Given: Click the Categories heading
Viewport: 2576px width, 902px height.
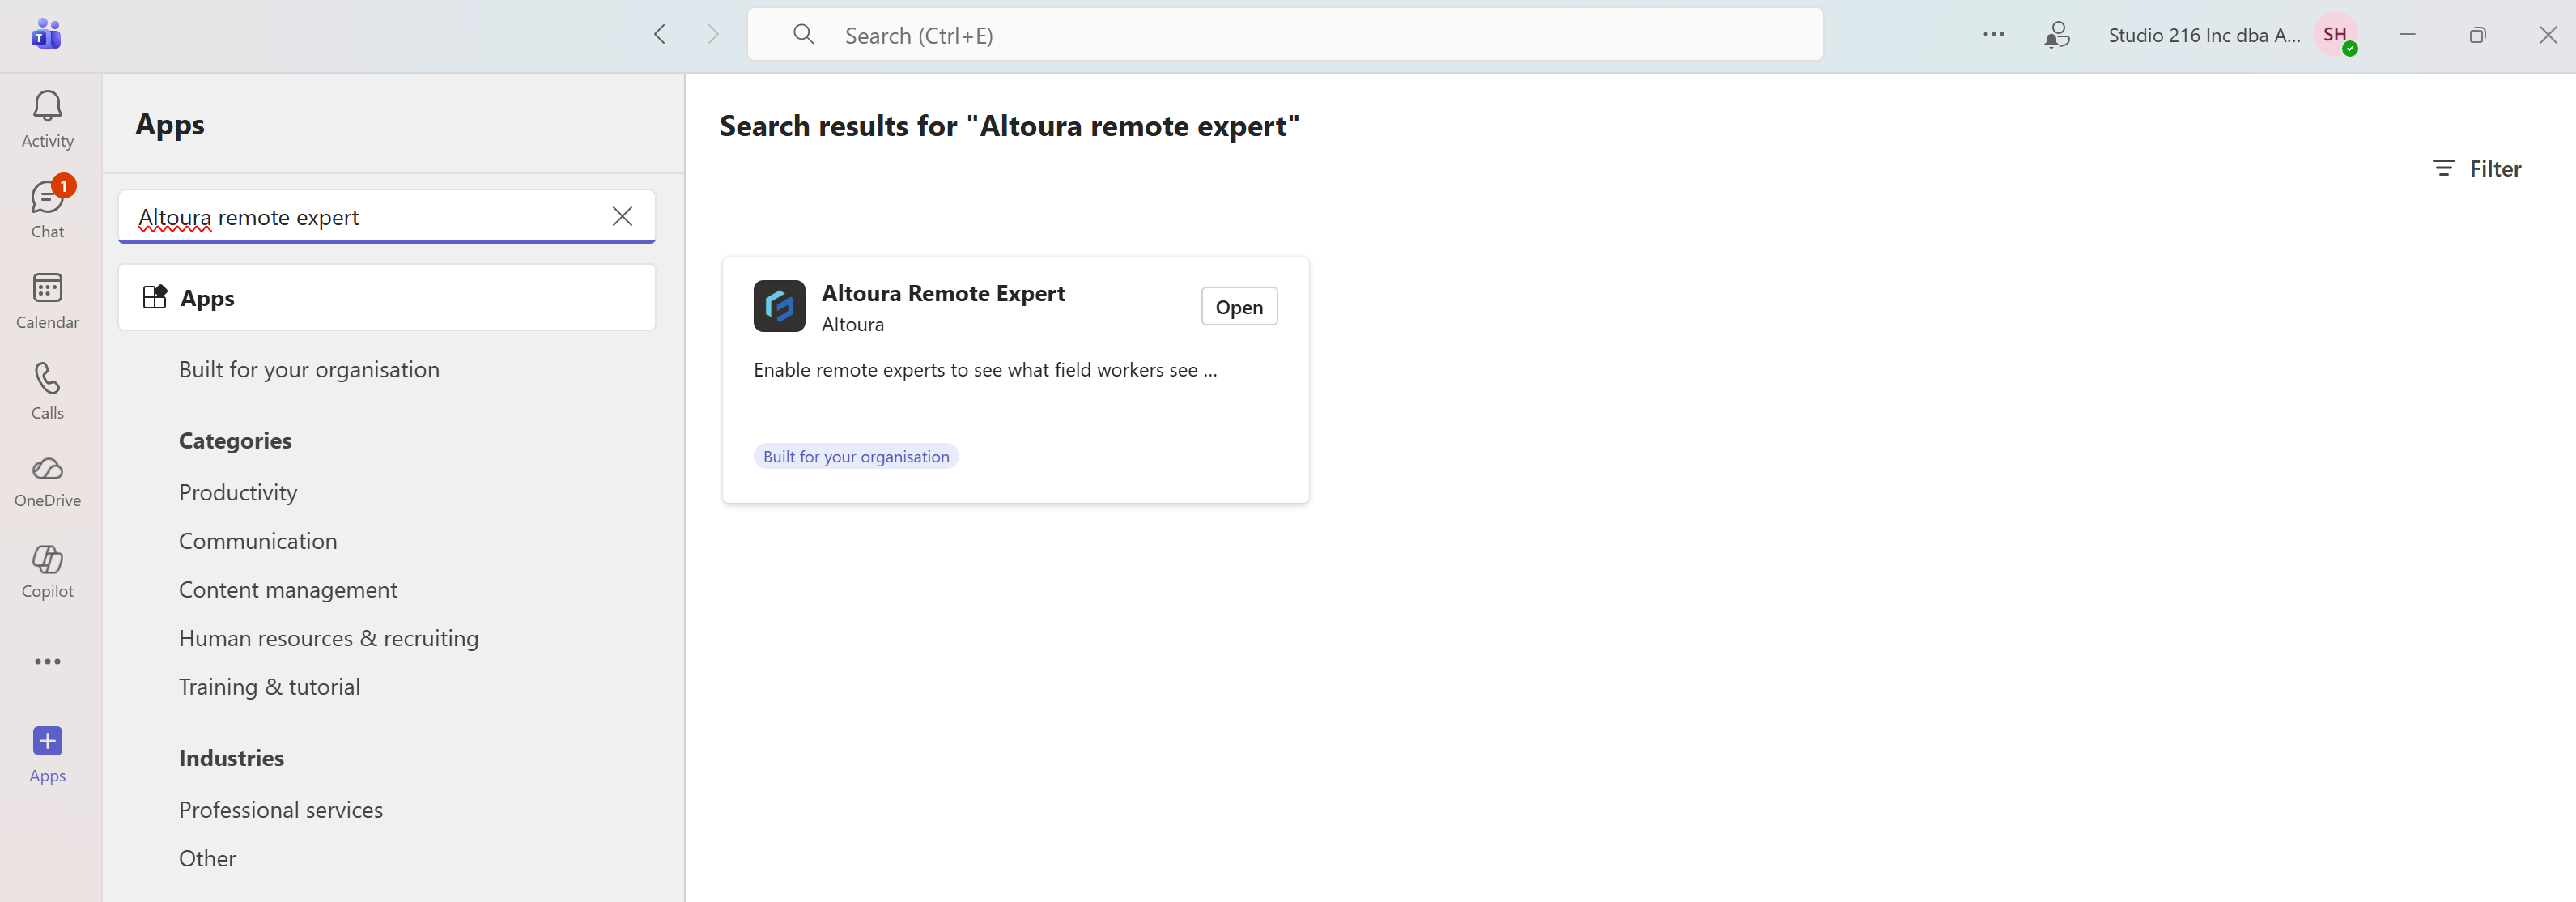Looking at the screenshot, I should [x=235, y=441].
